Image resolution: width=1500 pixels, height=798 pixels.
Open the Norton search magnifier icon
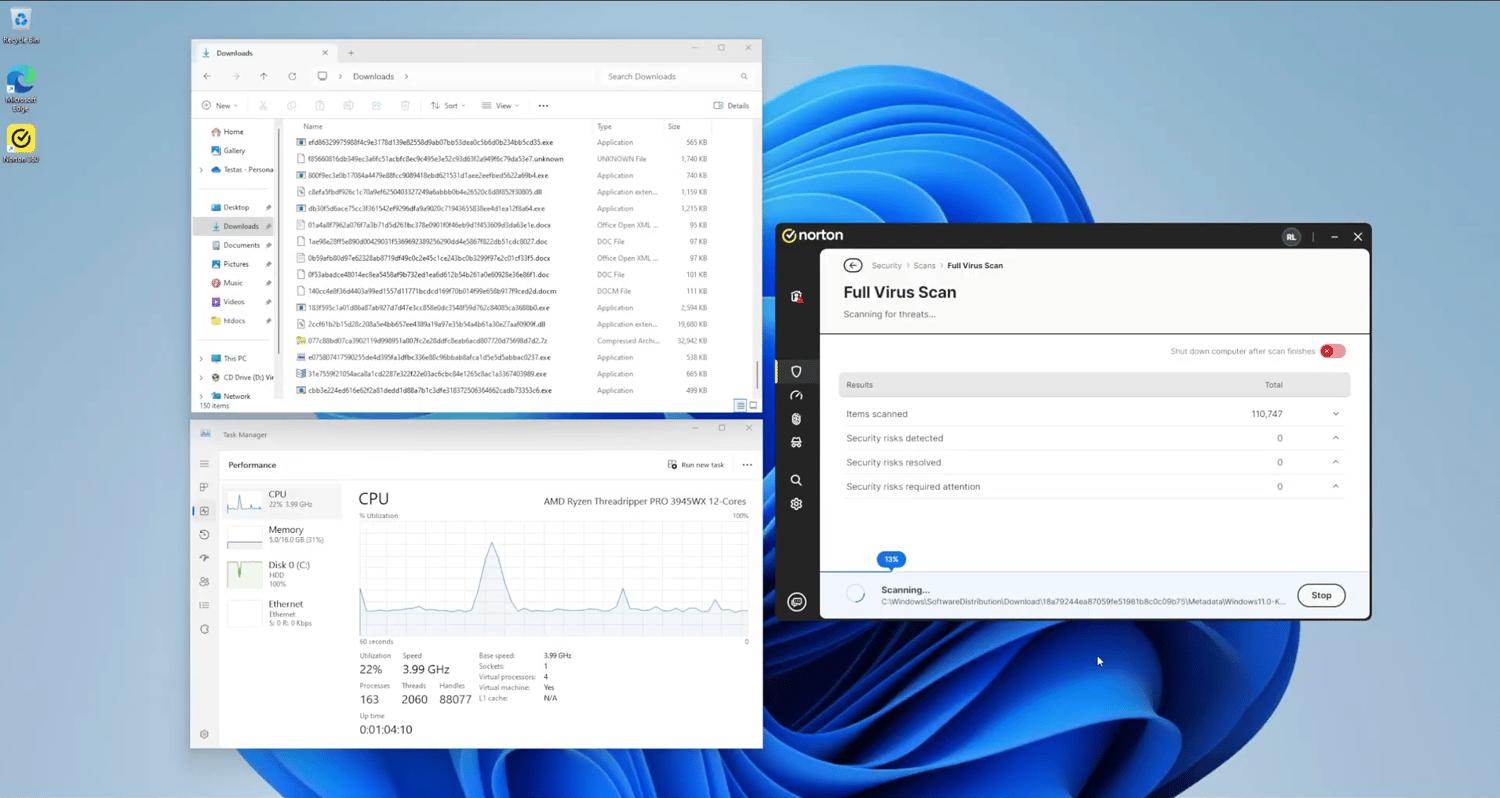pyautogui.click(x=796, y=480)
